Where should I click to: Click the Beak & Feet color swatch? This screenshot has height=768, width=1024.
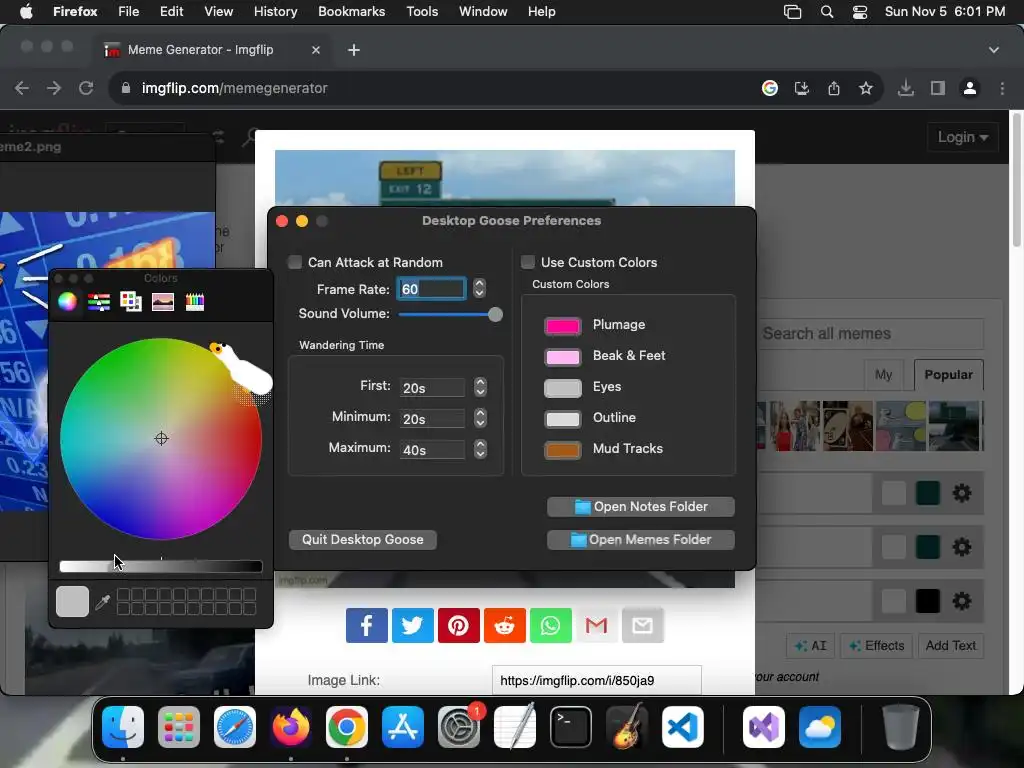coord(562,357)
